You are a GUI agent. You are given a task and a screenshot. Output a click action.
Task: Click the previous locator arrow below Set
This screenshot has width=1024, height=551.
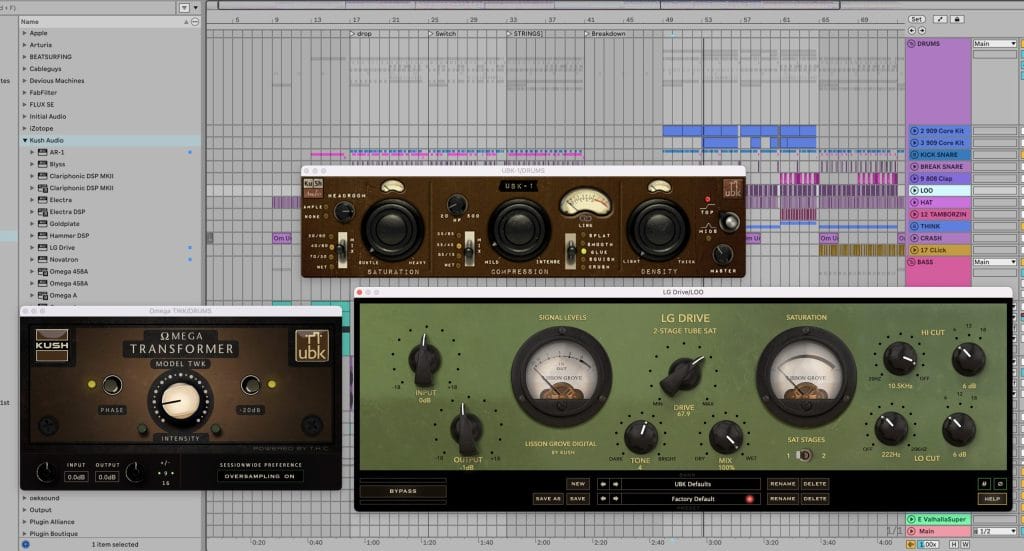911,31
